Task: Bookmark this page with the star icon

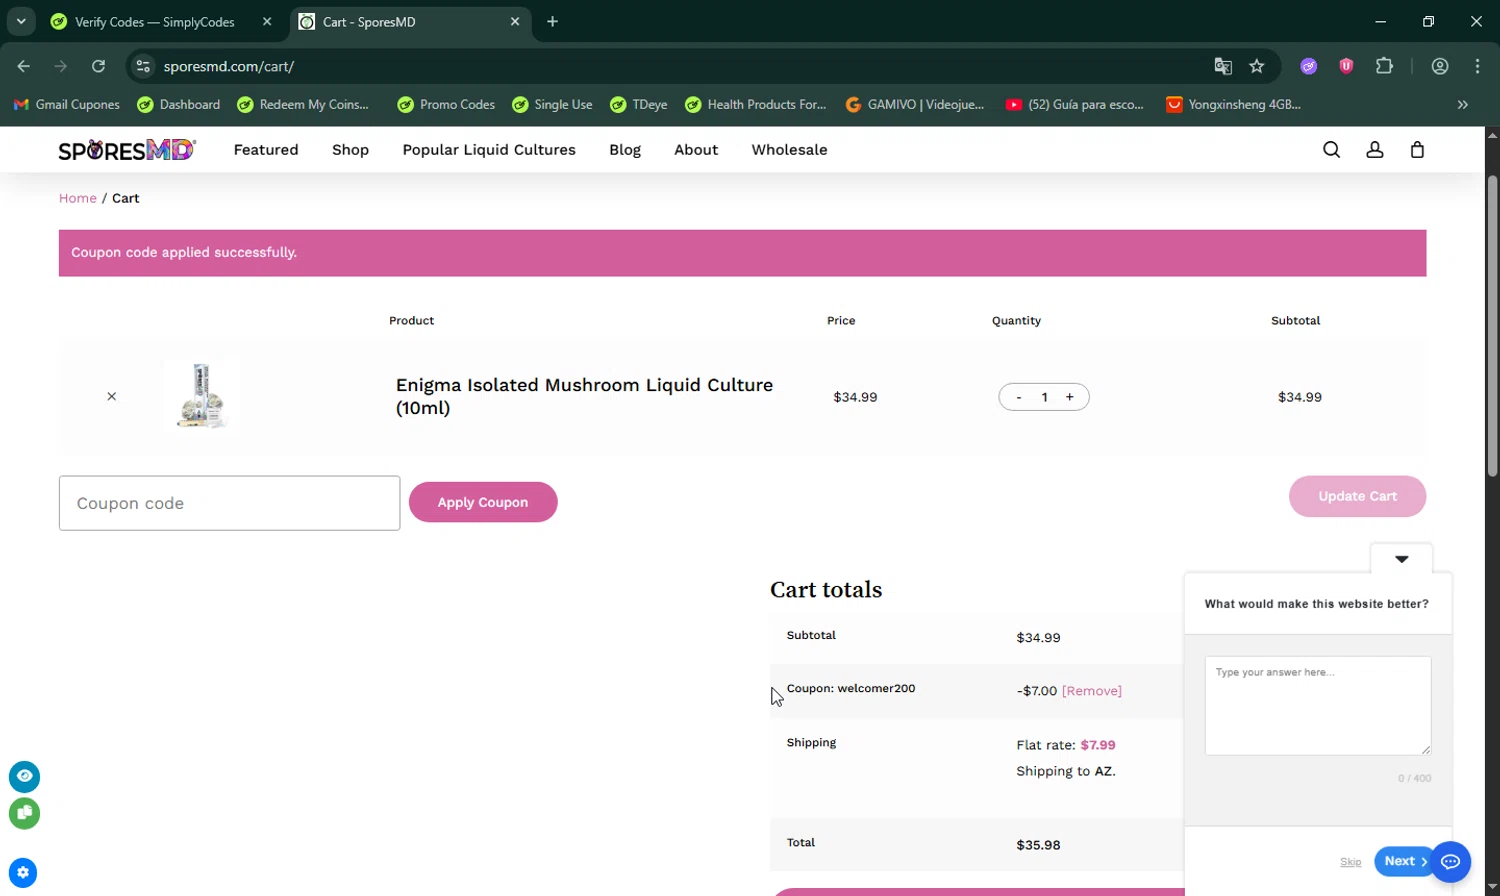Action: click(x=1257, y=66)
